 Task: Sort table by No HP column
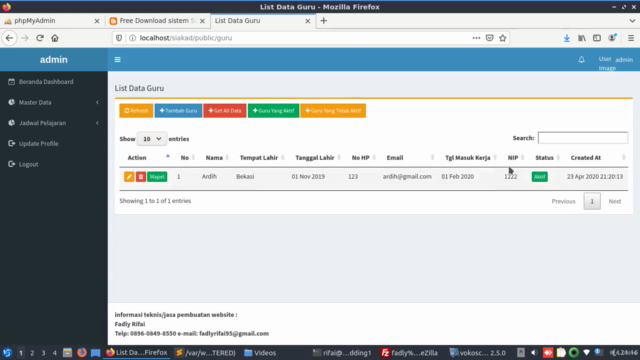[x=360, y=158]
